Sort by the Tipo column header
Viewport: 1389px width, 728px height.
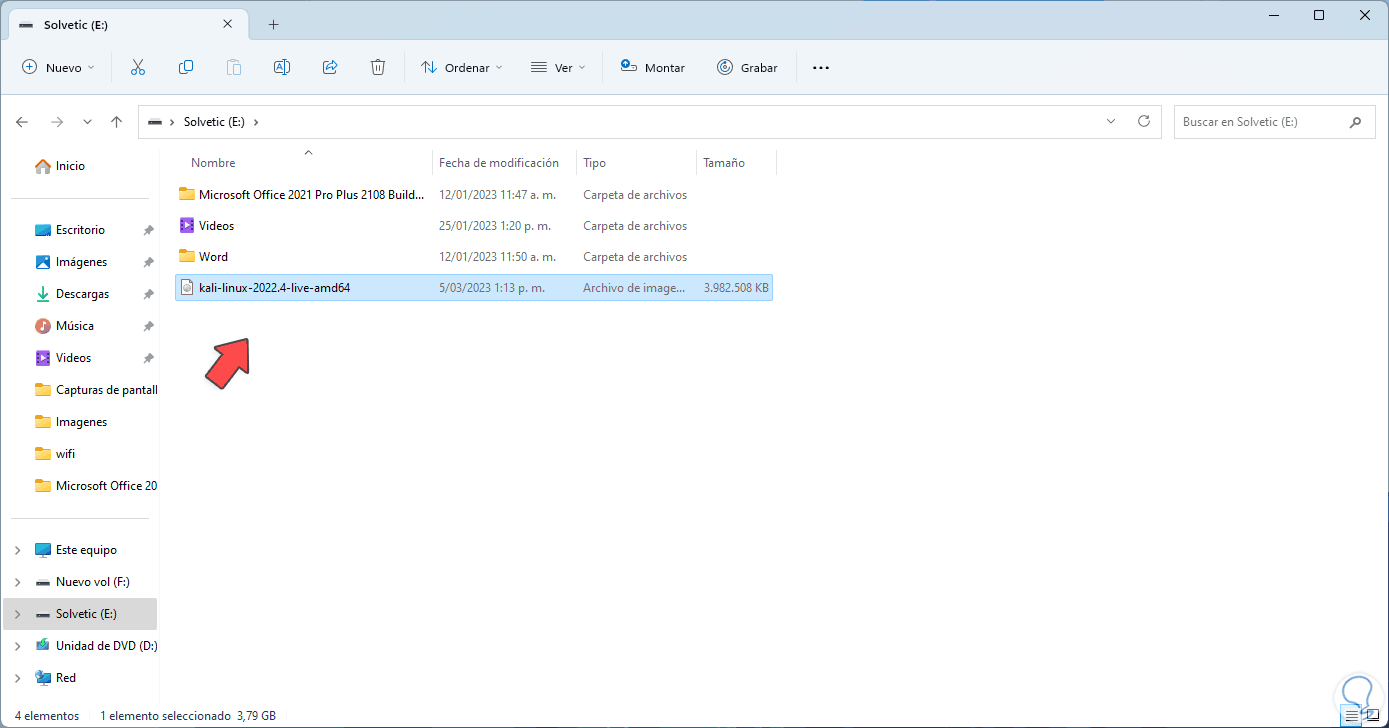pos(595,163)
